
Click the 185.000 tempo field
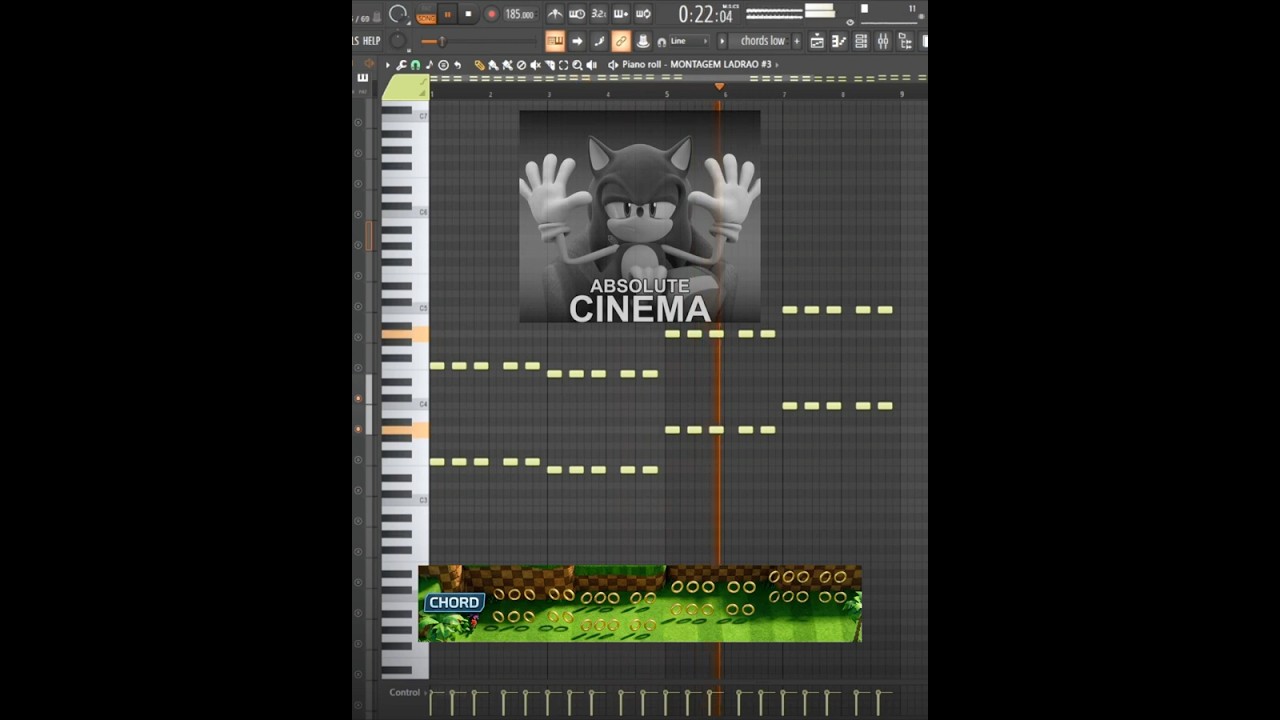click(520, 14)
